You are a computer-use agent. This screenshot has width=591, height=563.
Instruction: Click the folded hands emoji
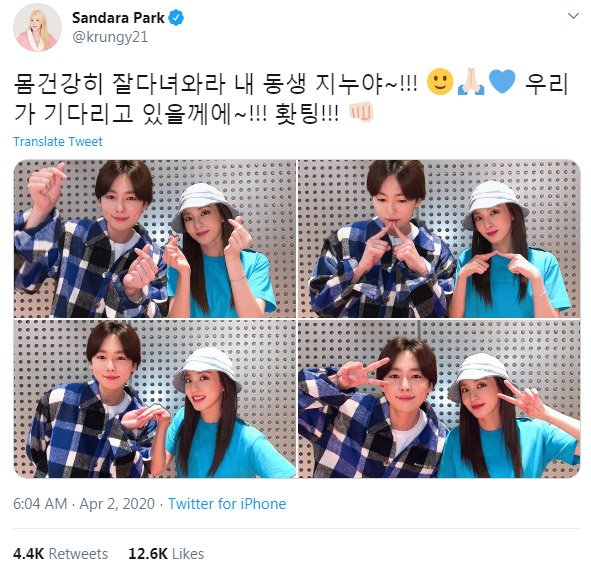[471, 82]
